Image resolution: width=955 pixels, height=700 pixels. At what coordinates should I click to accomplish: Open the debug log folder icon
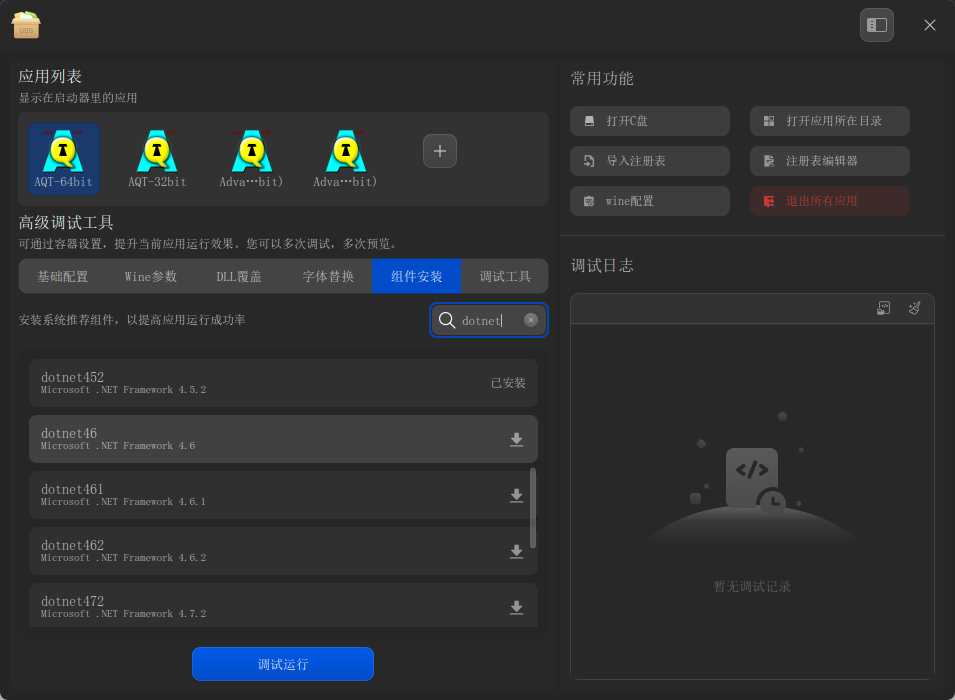coord(883,308)
